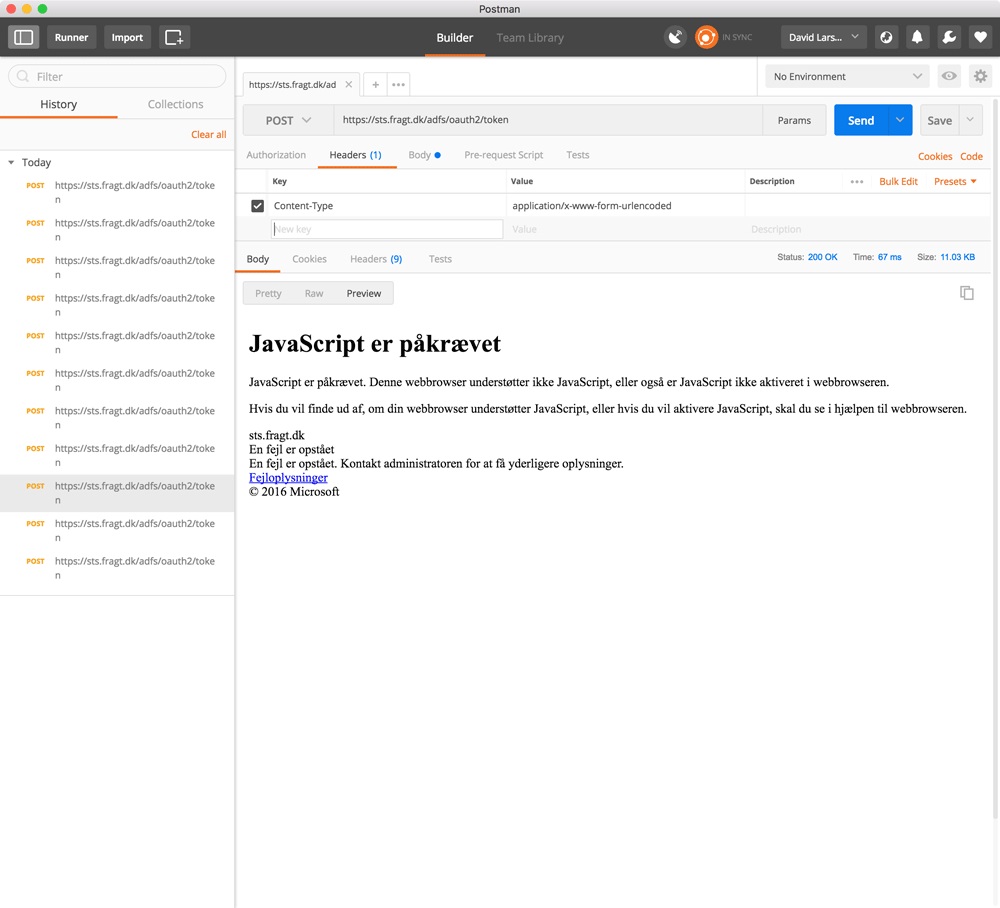This screenshot has width=1000, height=908.
Task: Open the request Tests tab
Action: pyautogui.click(x=578, y=155)
